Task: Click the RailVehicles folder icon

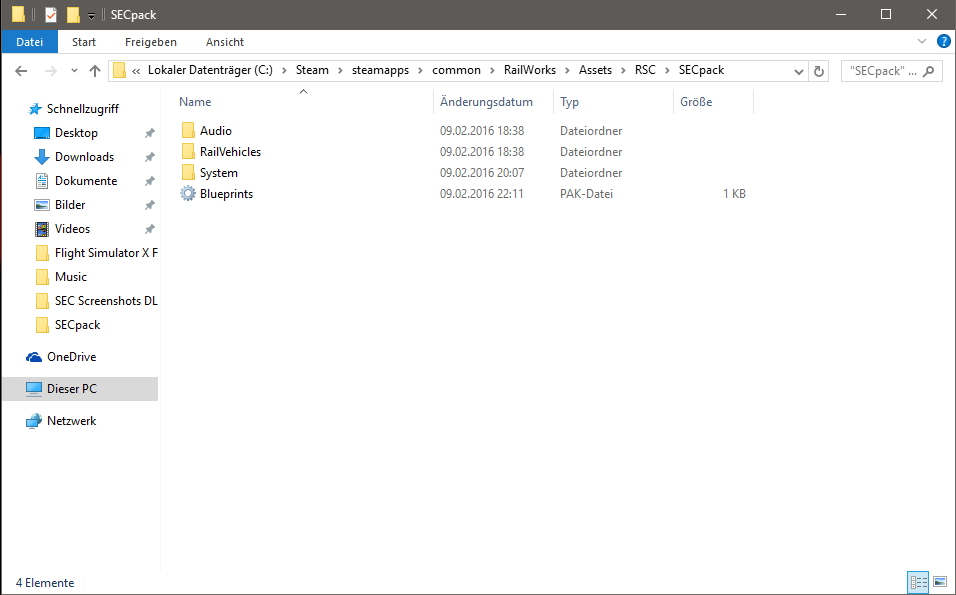Action: (x=188, y=152)
